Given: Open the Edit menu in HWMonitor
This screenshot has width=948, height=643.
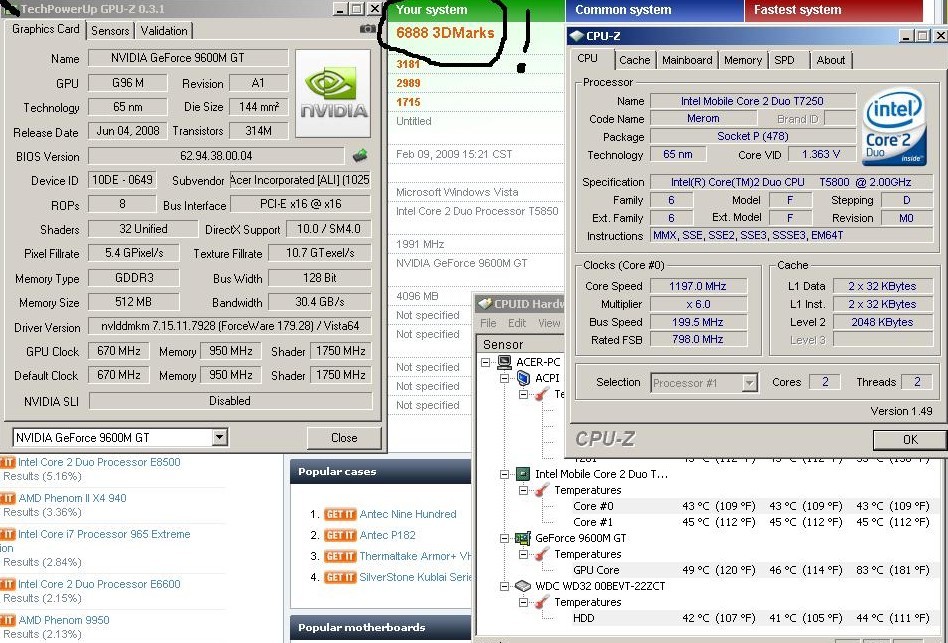Looking at the screenshot, I should [517, 323].
